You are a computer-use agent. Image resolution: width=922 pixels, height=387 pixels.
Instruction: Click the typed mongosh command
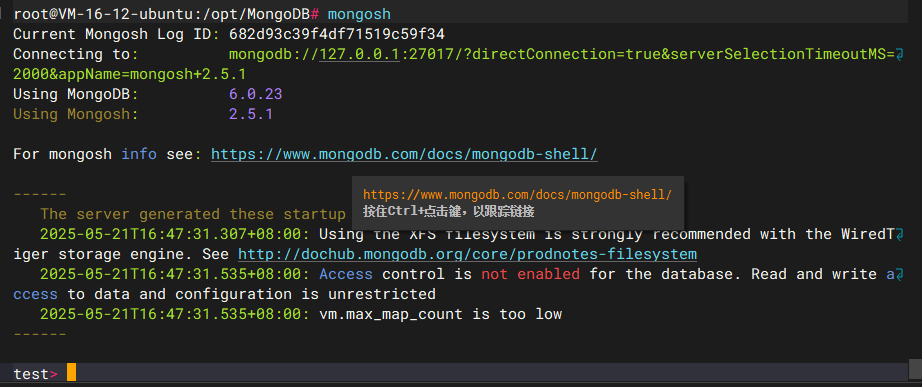[x=359, y=14]
